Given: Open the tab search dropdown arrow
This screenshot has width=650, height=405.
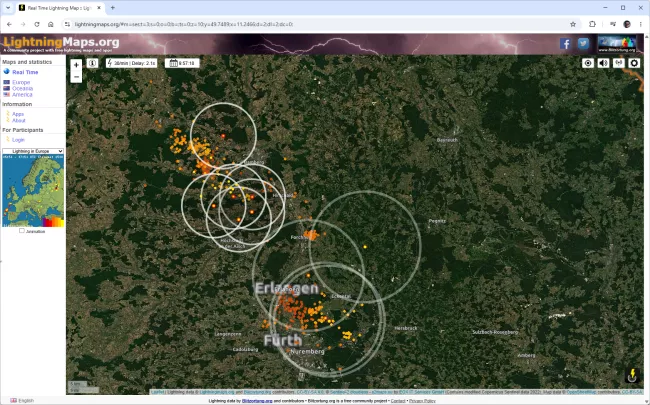Looking at the screenshot, I should [7, 8].
